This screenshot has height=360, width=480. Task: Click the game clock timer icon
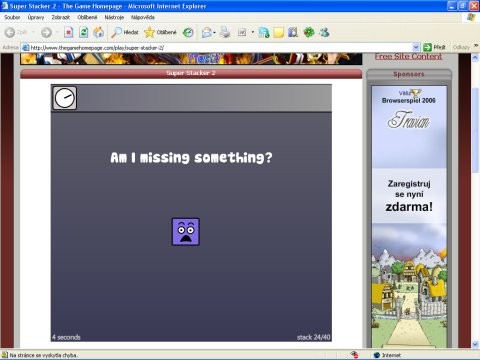point(65,98)
